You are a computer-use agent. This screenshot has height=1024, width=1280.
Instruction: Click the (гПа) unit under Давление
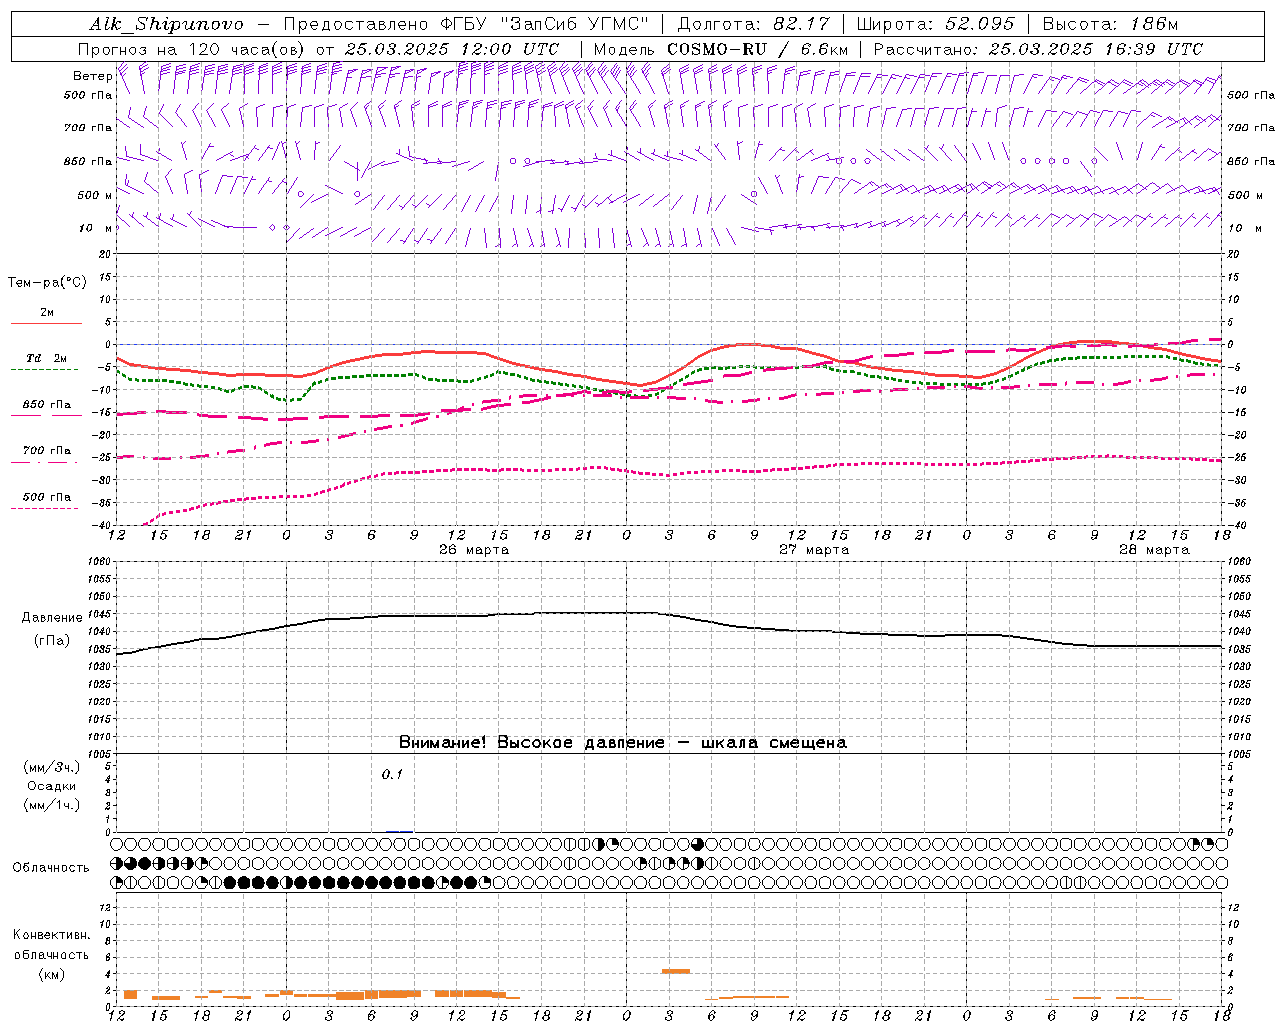52,641
